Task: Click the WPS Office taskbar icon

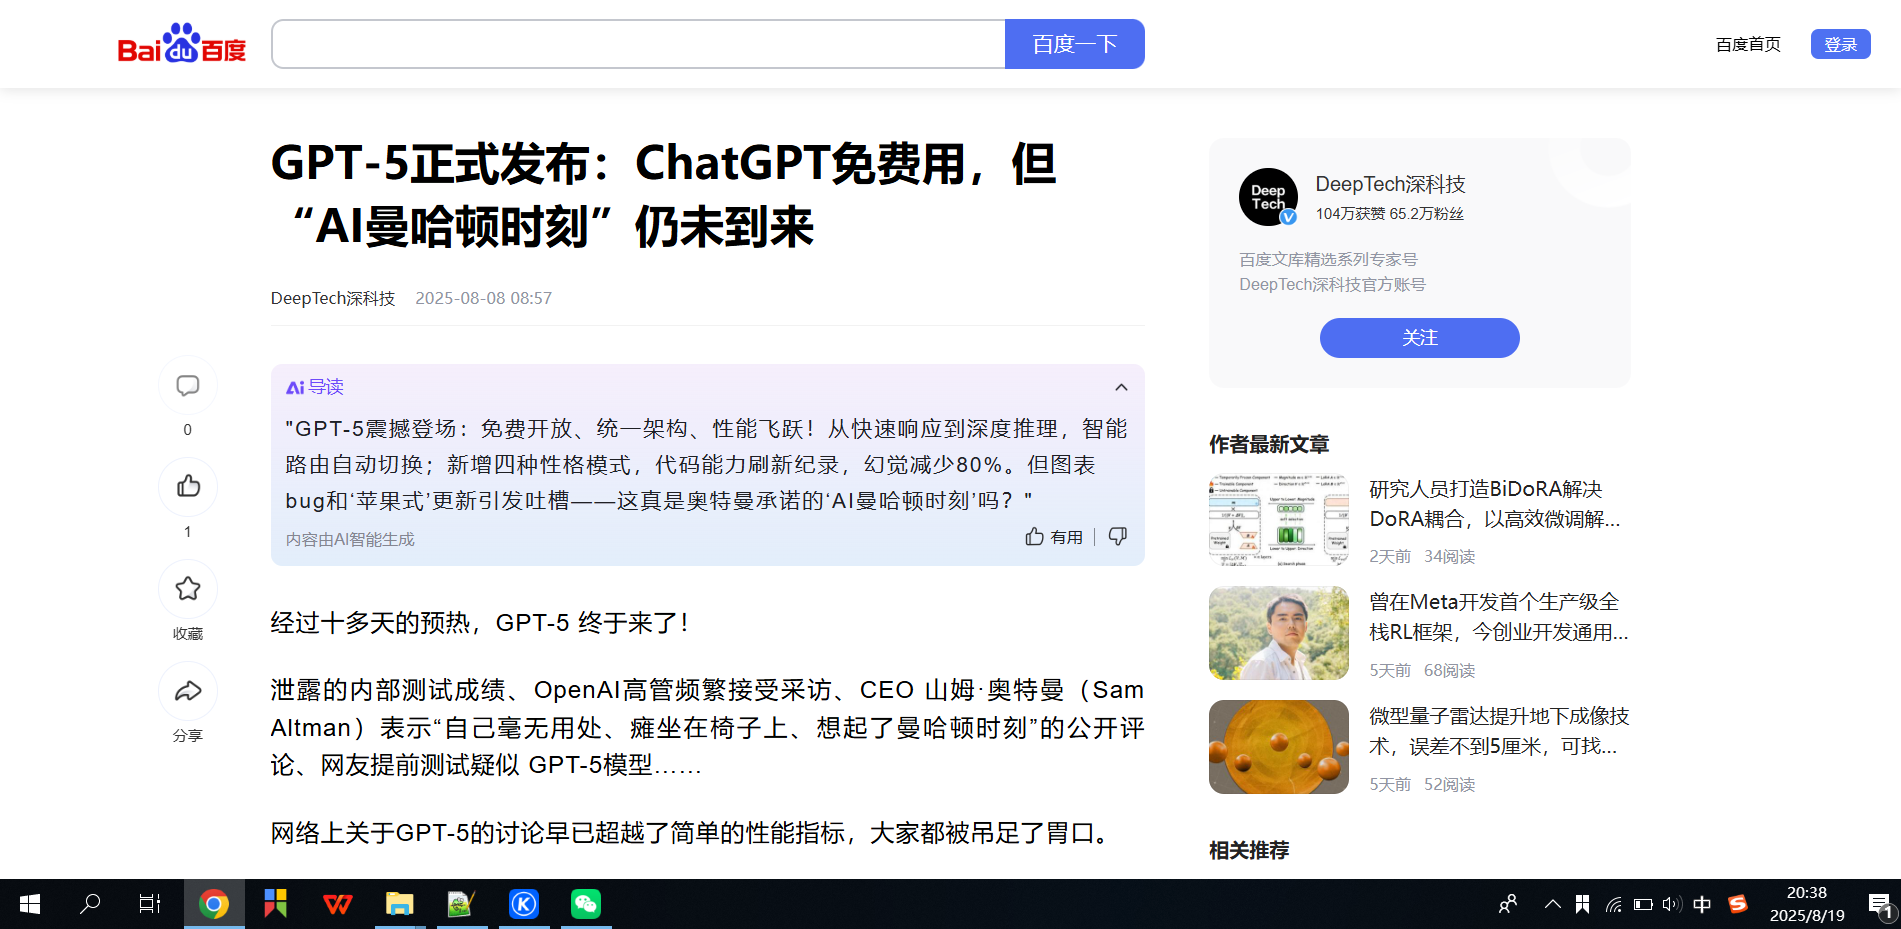Action: tap(338, 904)
